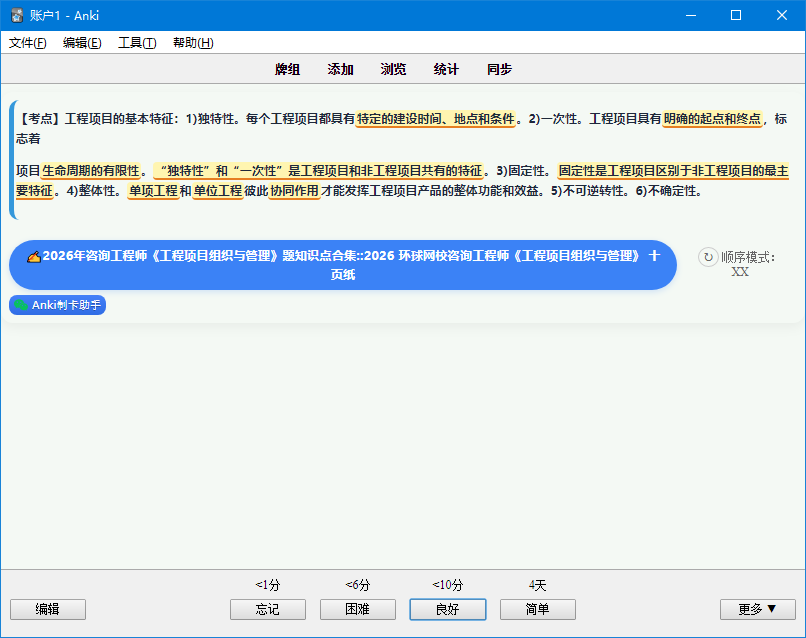Screen dimensions: 806x638
Task: Click the Anki app icon in title bar
Action: point(17,15)
